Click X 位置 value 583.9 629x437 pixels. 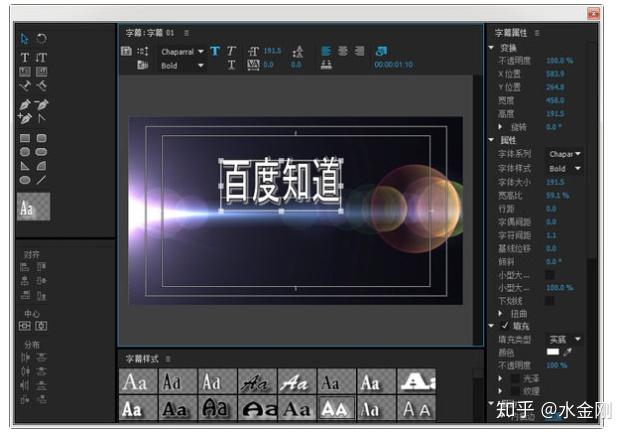(555, 74)
